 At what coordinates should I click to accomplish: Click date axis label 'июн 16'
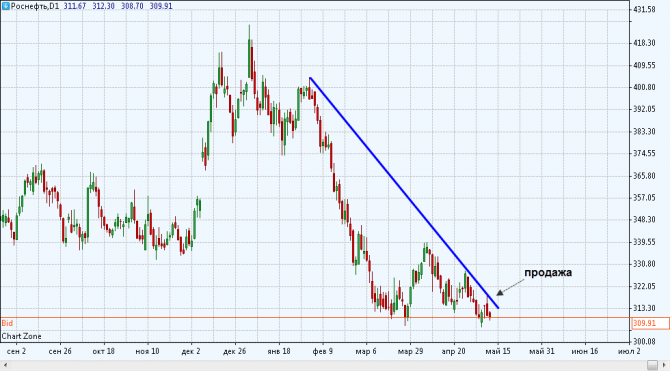pos(585,351)
